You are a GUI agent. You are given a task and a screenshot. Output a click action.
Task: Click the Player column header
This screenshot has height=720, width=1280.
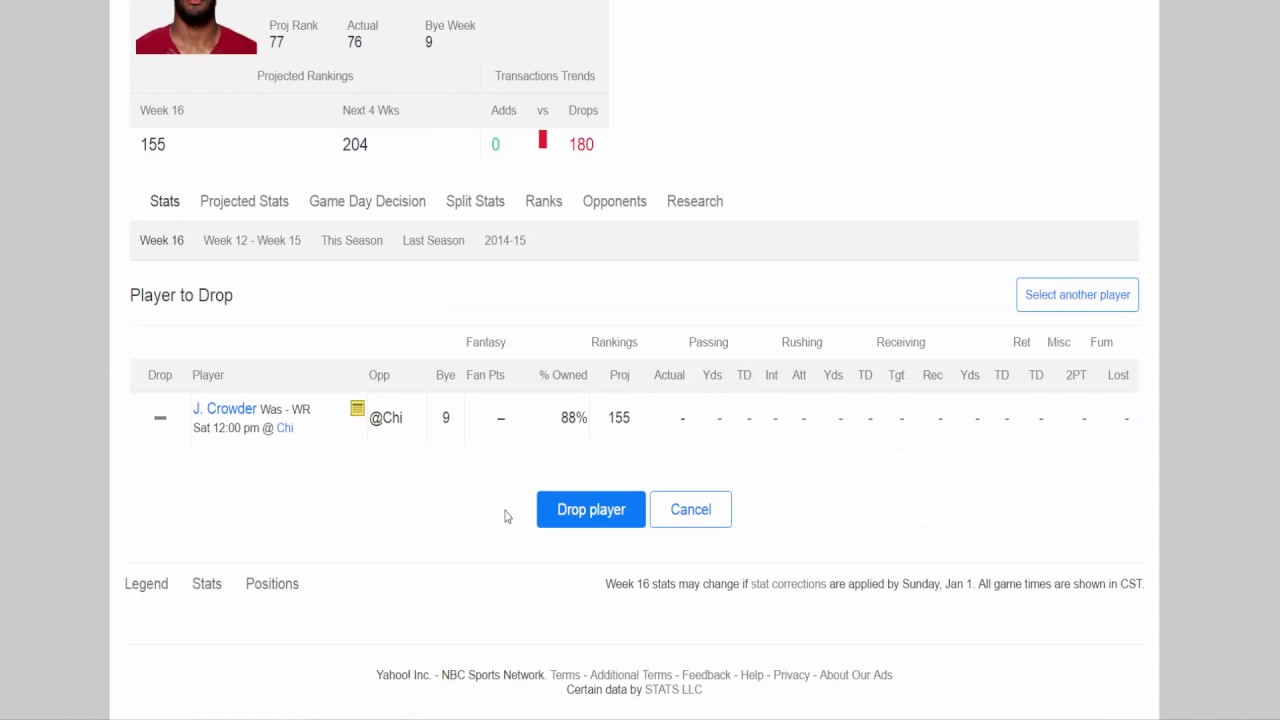208,375
